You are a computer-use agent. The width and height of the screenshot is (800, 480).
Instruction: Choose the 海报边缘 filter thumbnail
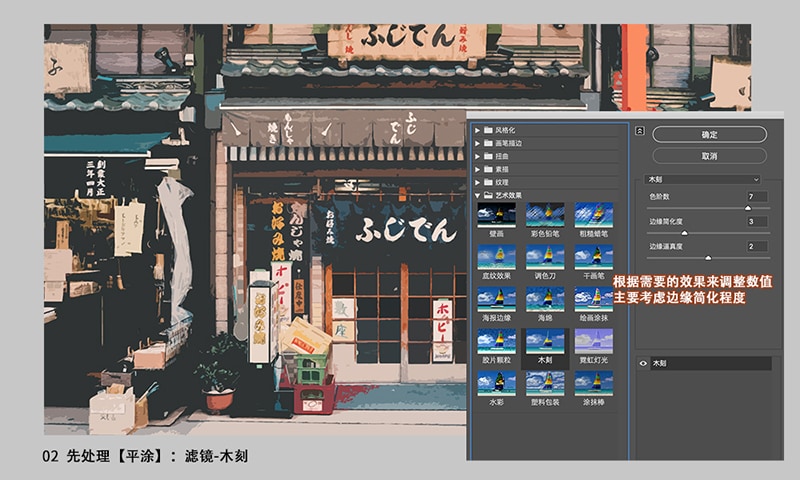tap(496, 298)
